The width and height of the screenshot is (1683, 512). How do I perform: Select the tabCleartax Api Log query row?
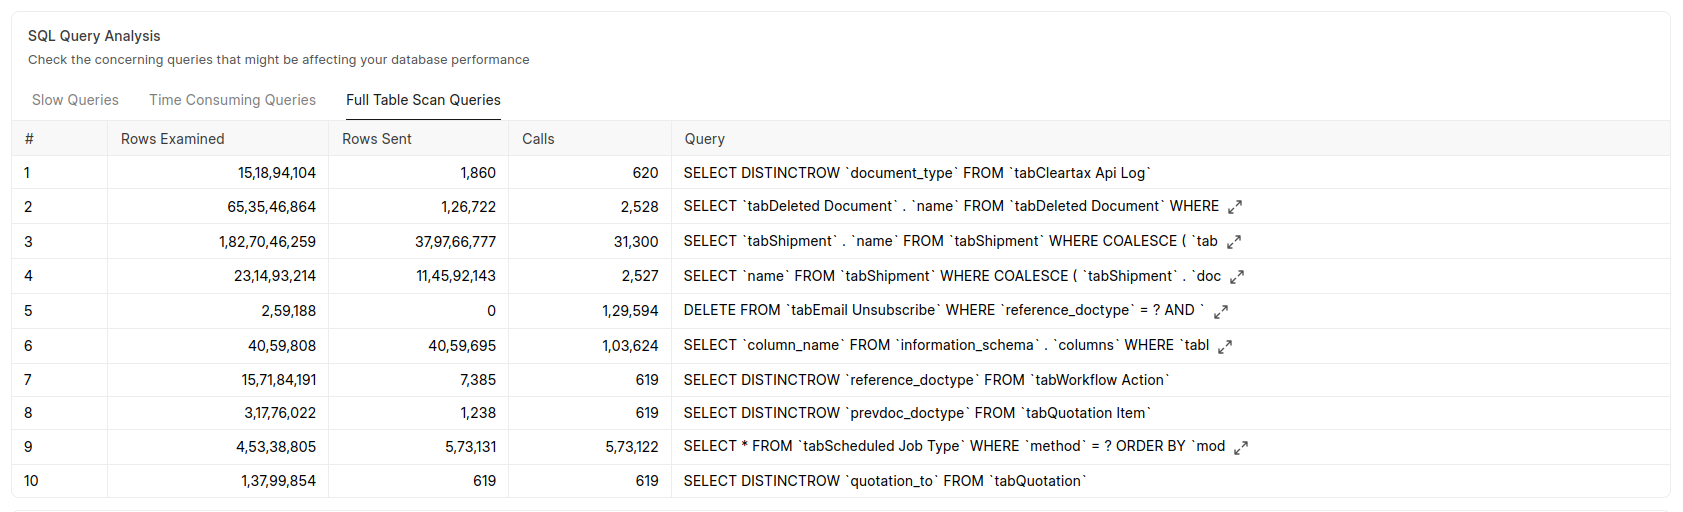[917, 173]
